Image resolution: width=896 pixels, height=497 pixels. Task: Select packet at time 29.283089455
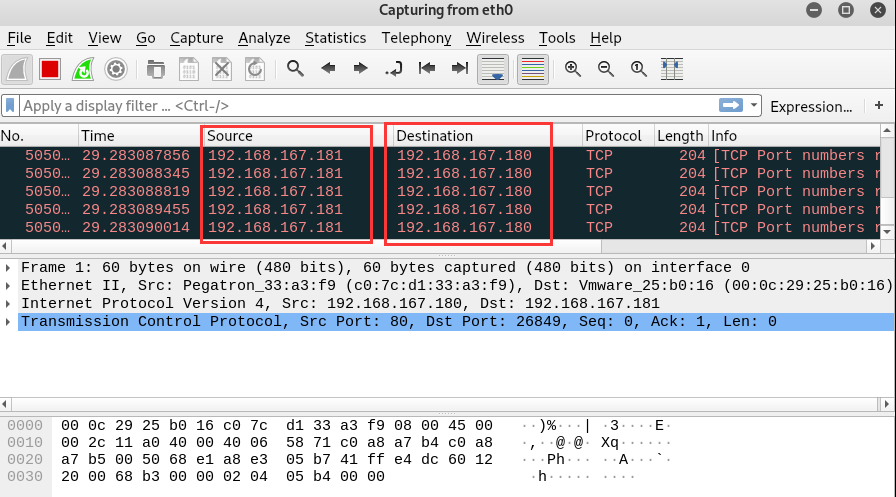[440, 209]
